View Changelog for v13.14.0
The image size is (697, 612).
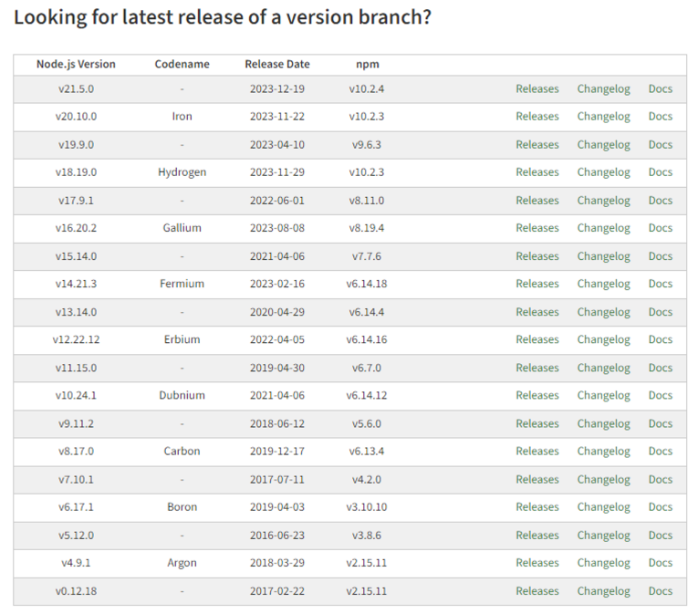(x=604, y=313)
